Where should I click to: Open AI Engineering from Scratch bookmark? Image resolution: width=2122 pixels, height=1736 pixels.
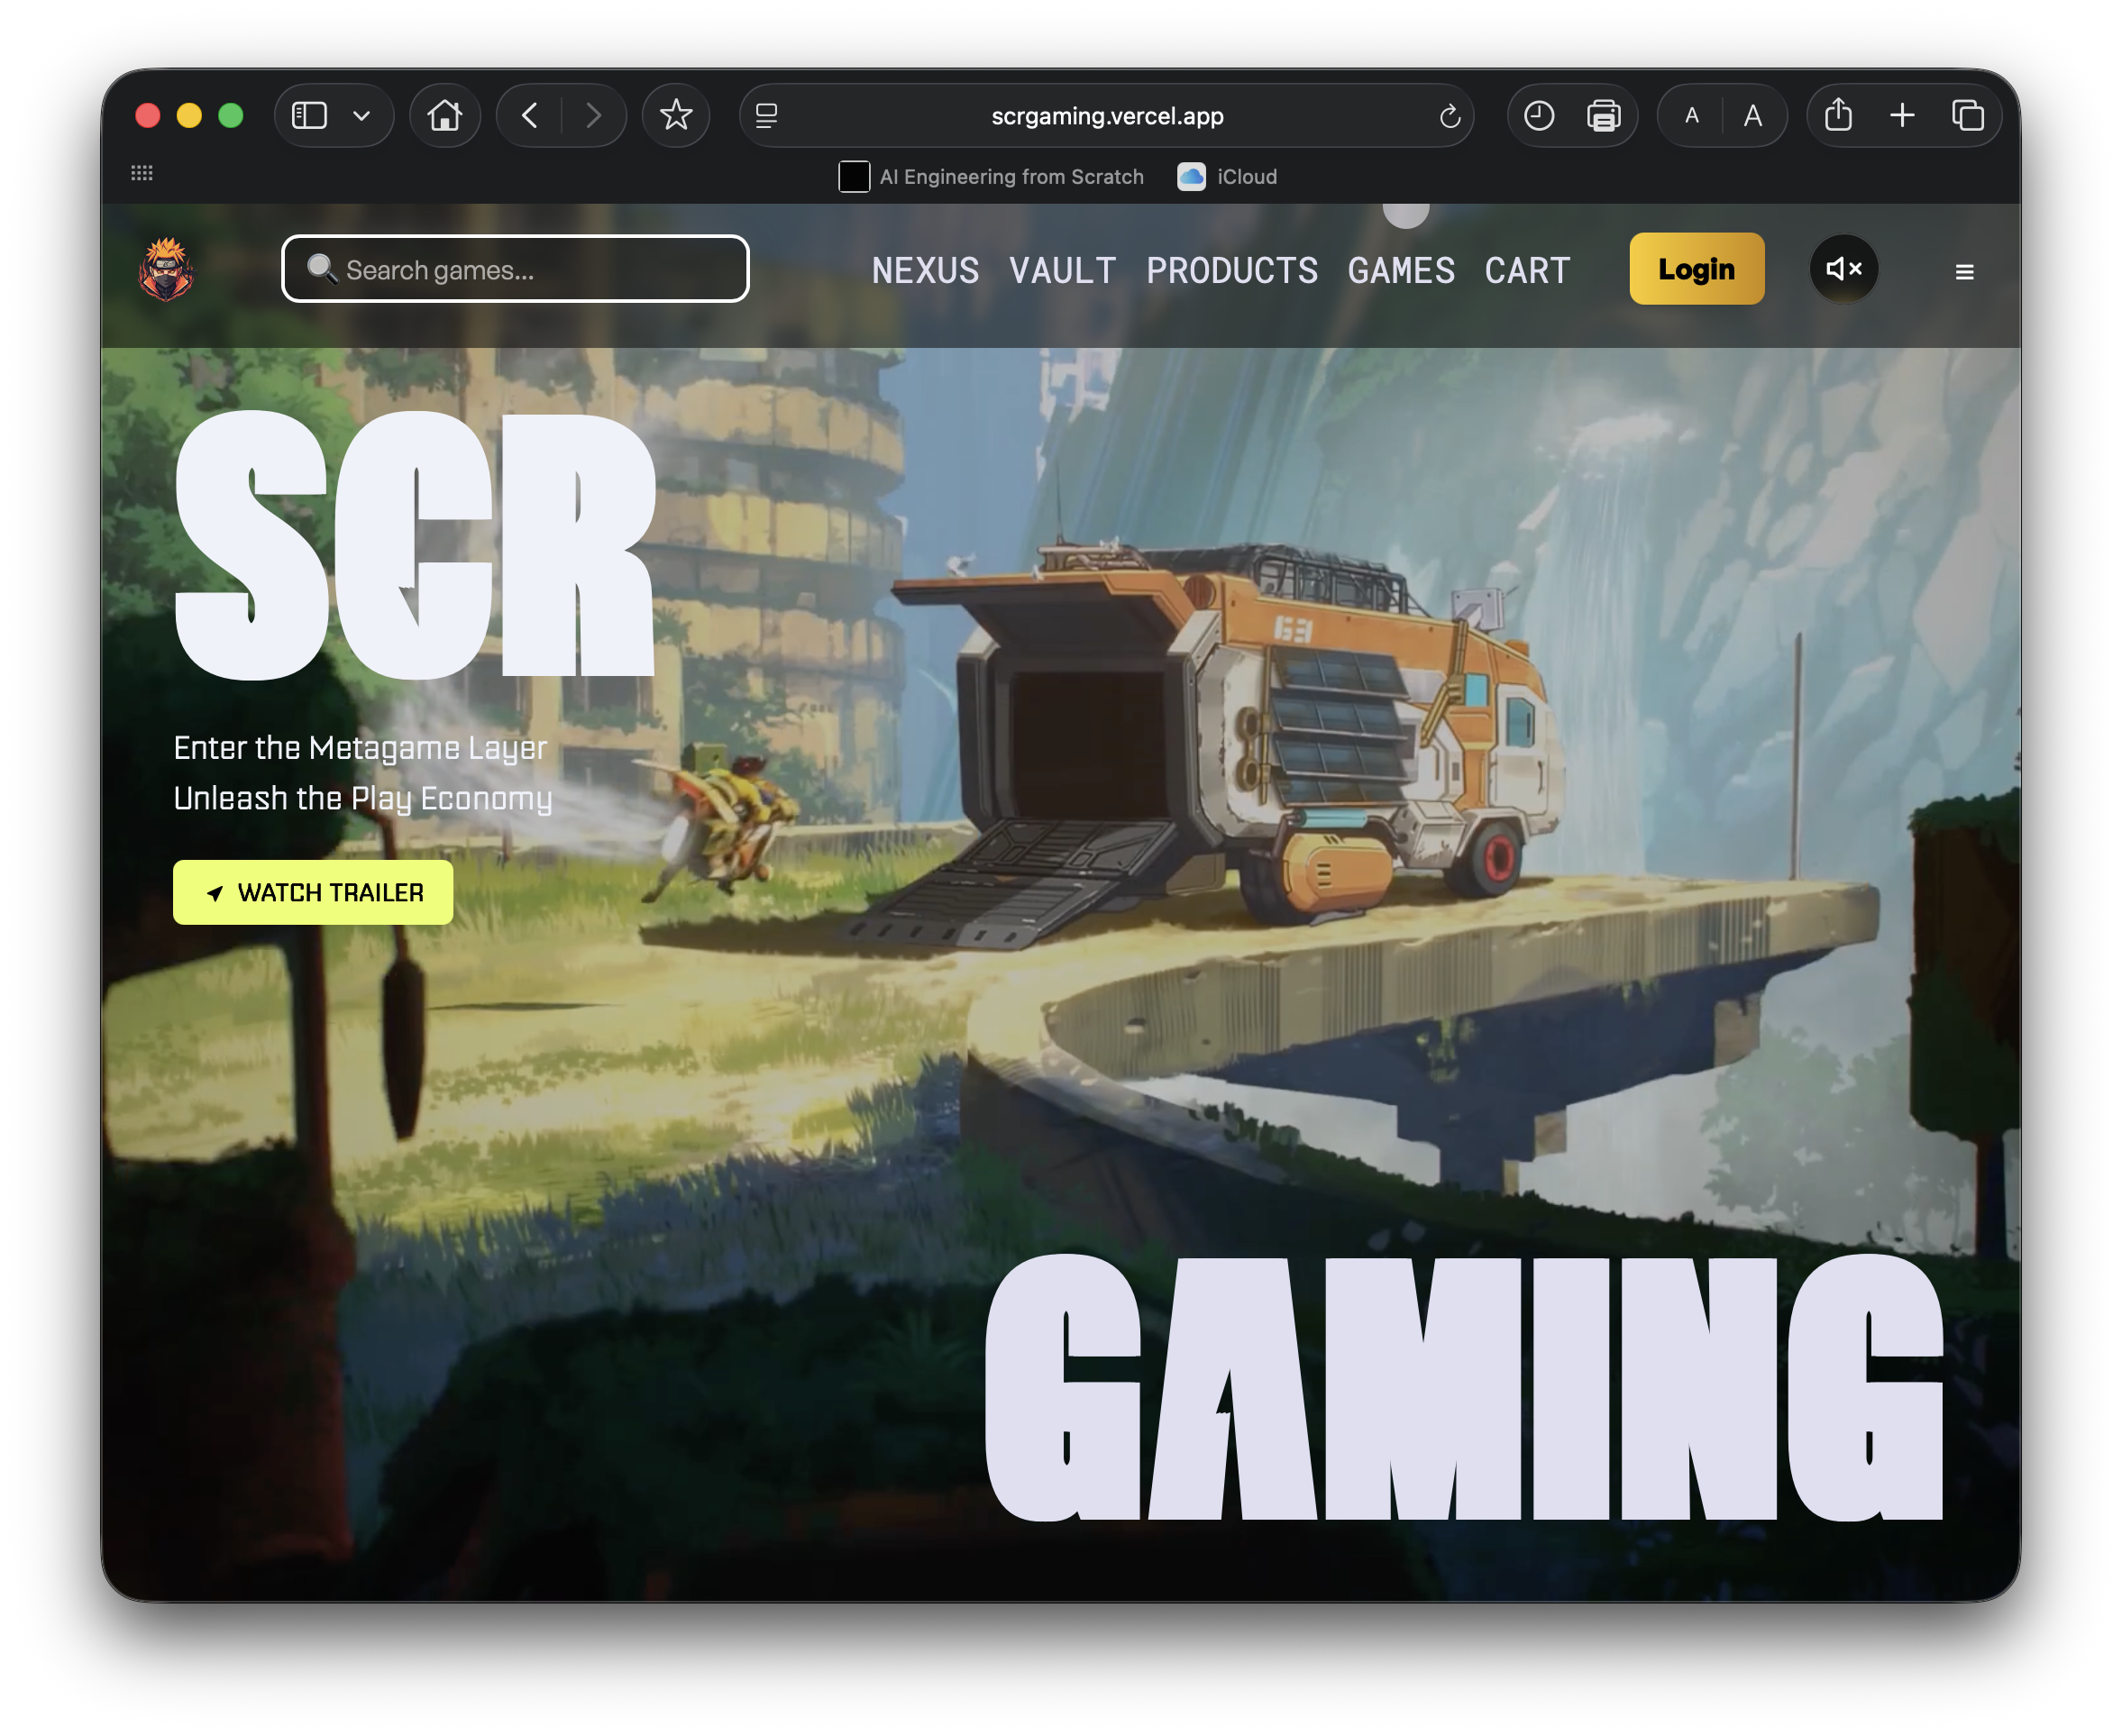click(991, 177)
